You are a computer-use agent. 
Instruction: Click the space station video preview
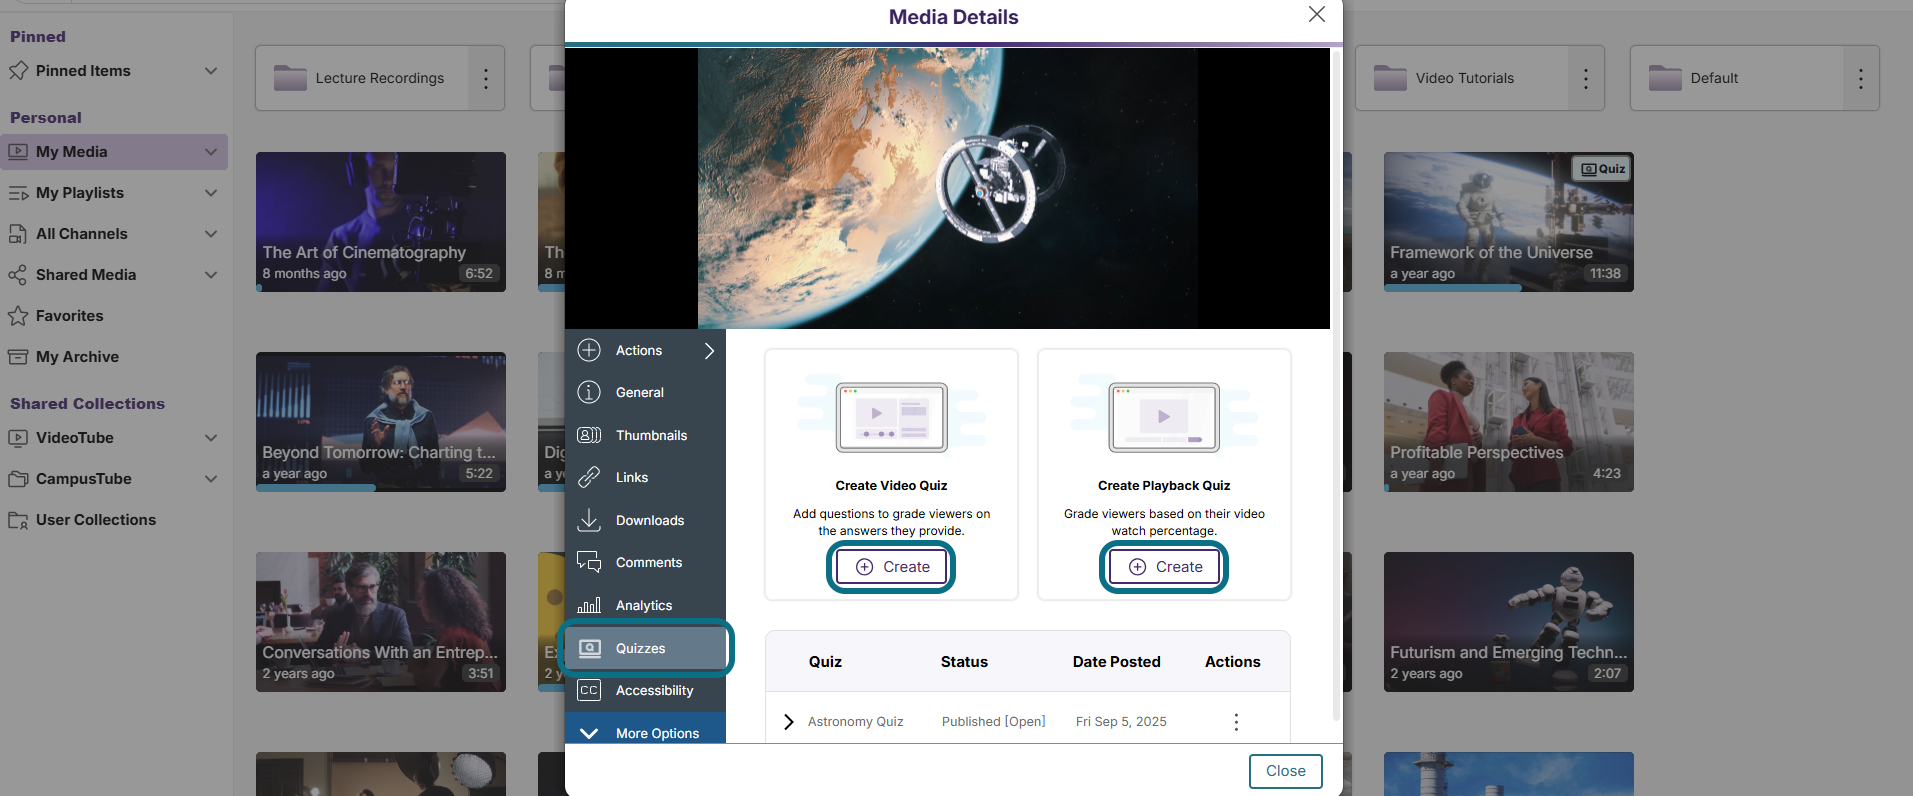pyautogui.click(x=947, y=189)
